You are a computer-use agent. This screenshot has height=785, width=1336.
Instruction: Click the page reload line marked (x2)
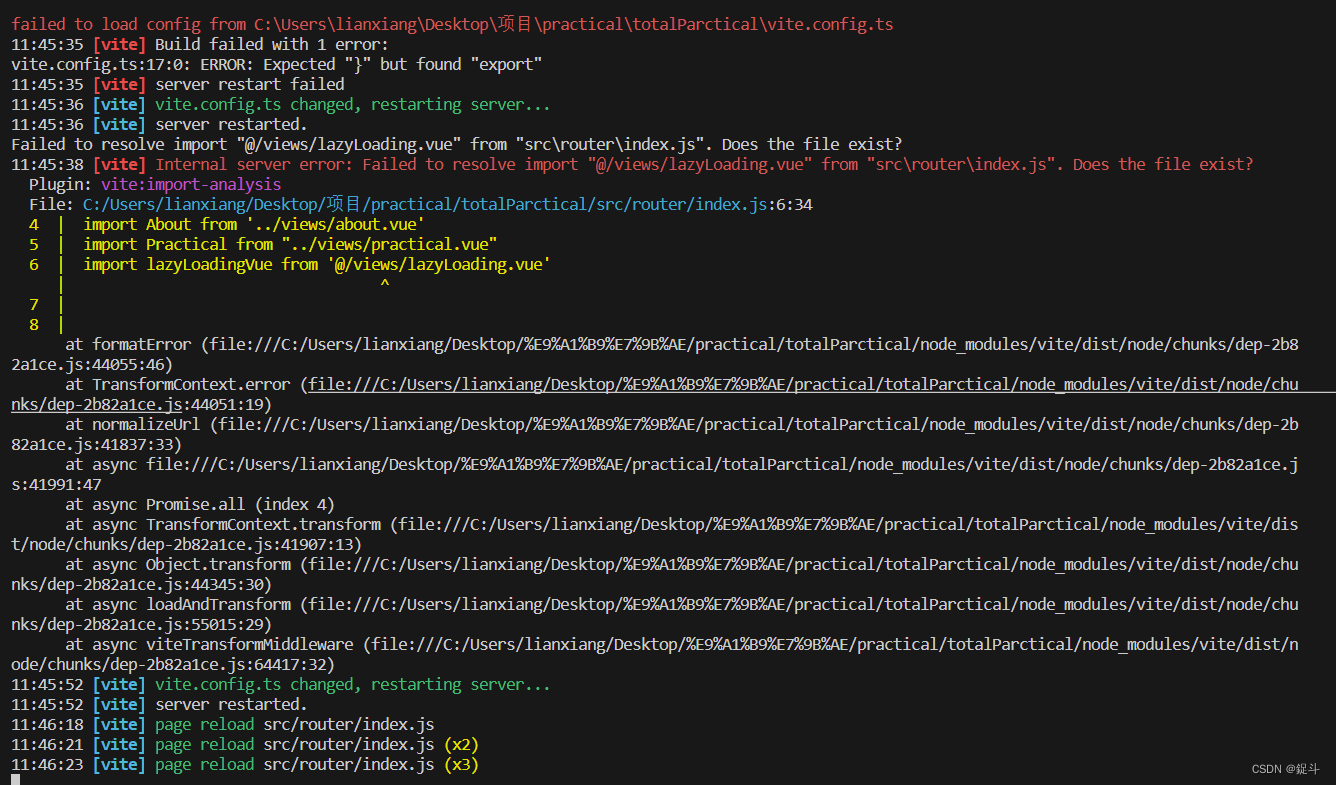click(x=245, y=744)
